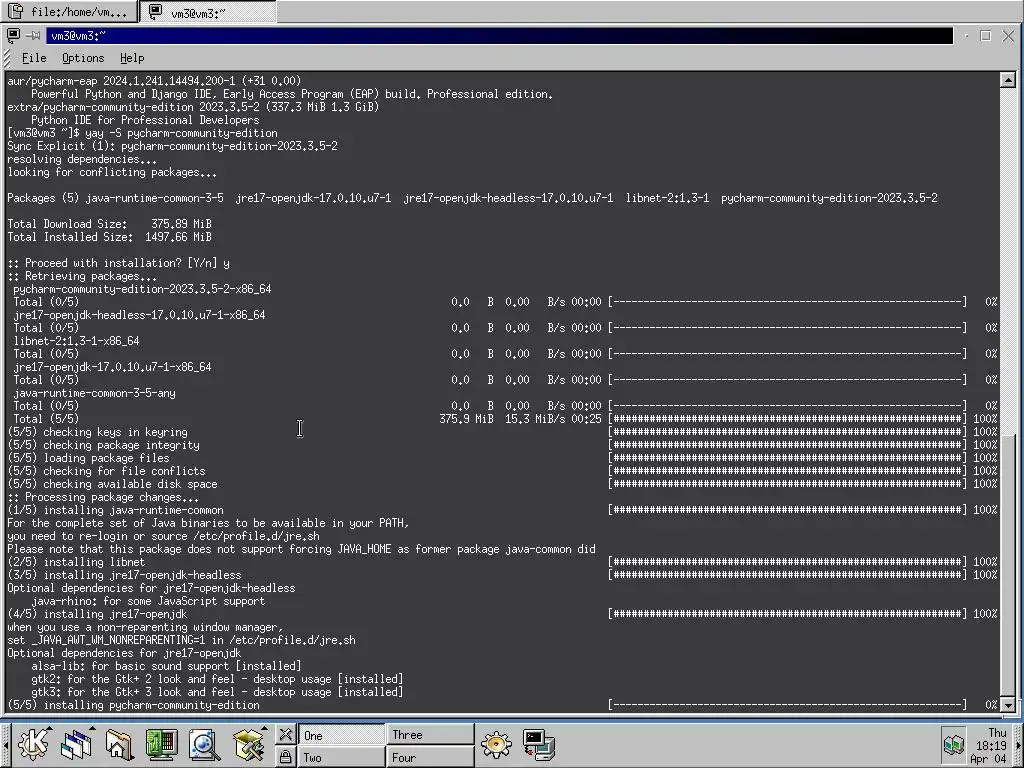Click 'libnet-2:1.3-1-x86_64' download line
Viewport: 1024px width, 768px height.
[x=76, y=341]
